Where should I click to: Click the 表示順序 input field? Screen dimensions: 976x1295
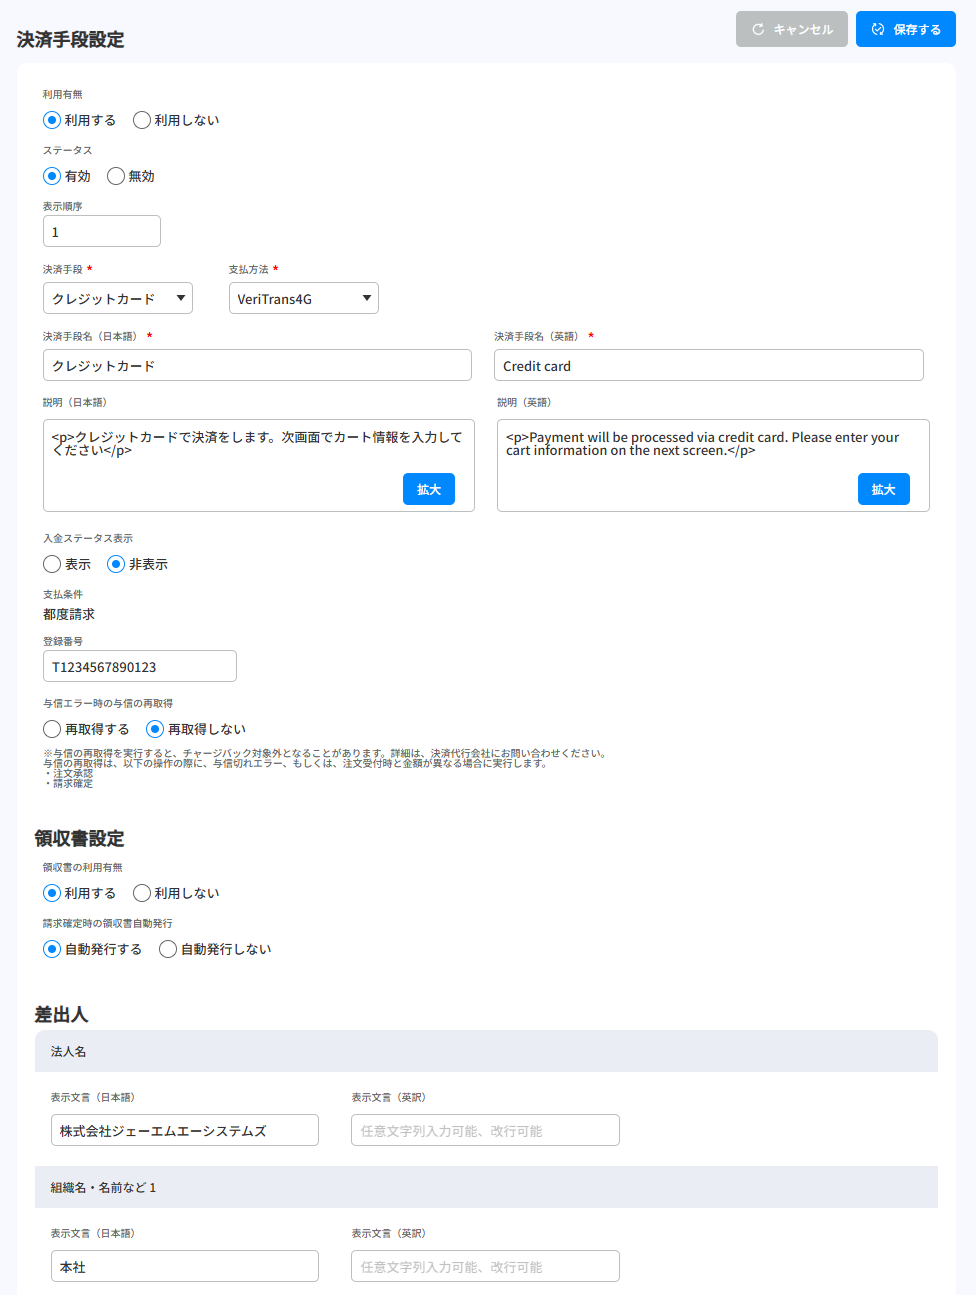(101, 231)
